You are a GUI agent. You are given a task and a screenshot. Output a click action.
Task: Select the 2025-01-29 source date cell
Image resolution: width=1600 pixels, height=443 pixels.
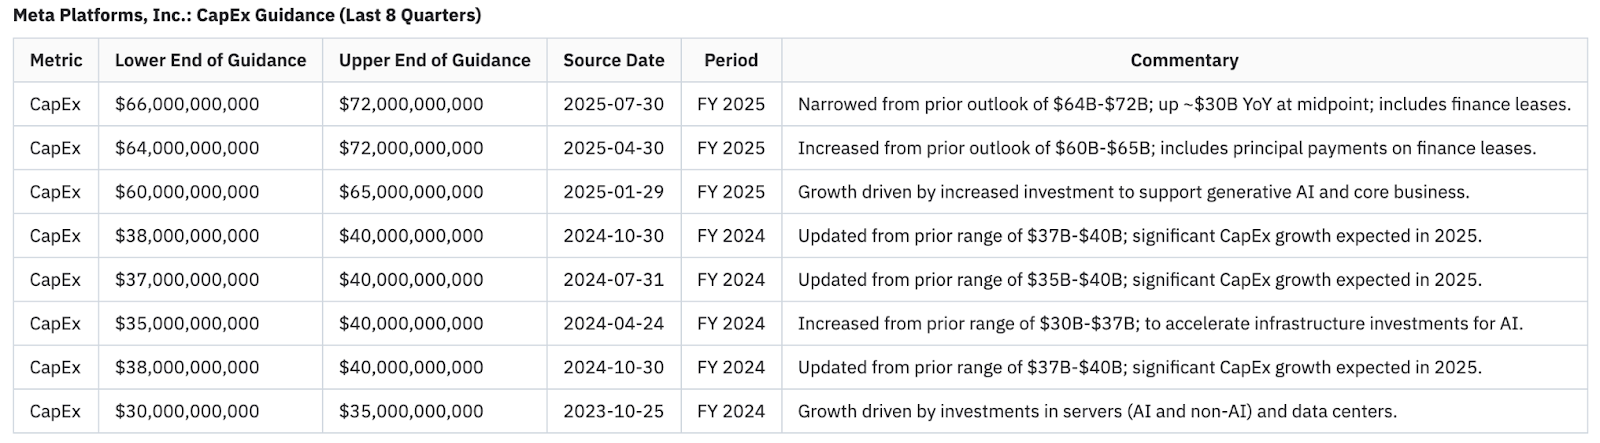pyautogui.click(x=613, y=192)
